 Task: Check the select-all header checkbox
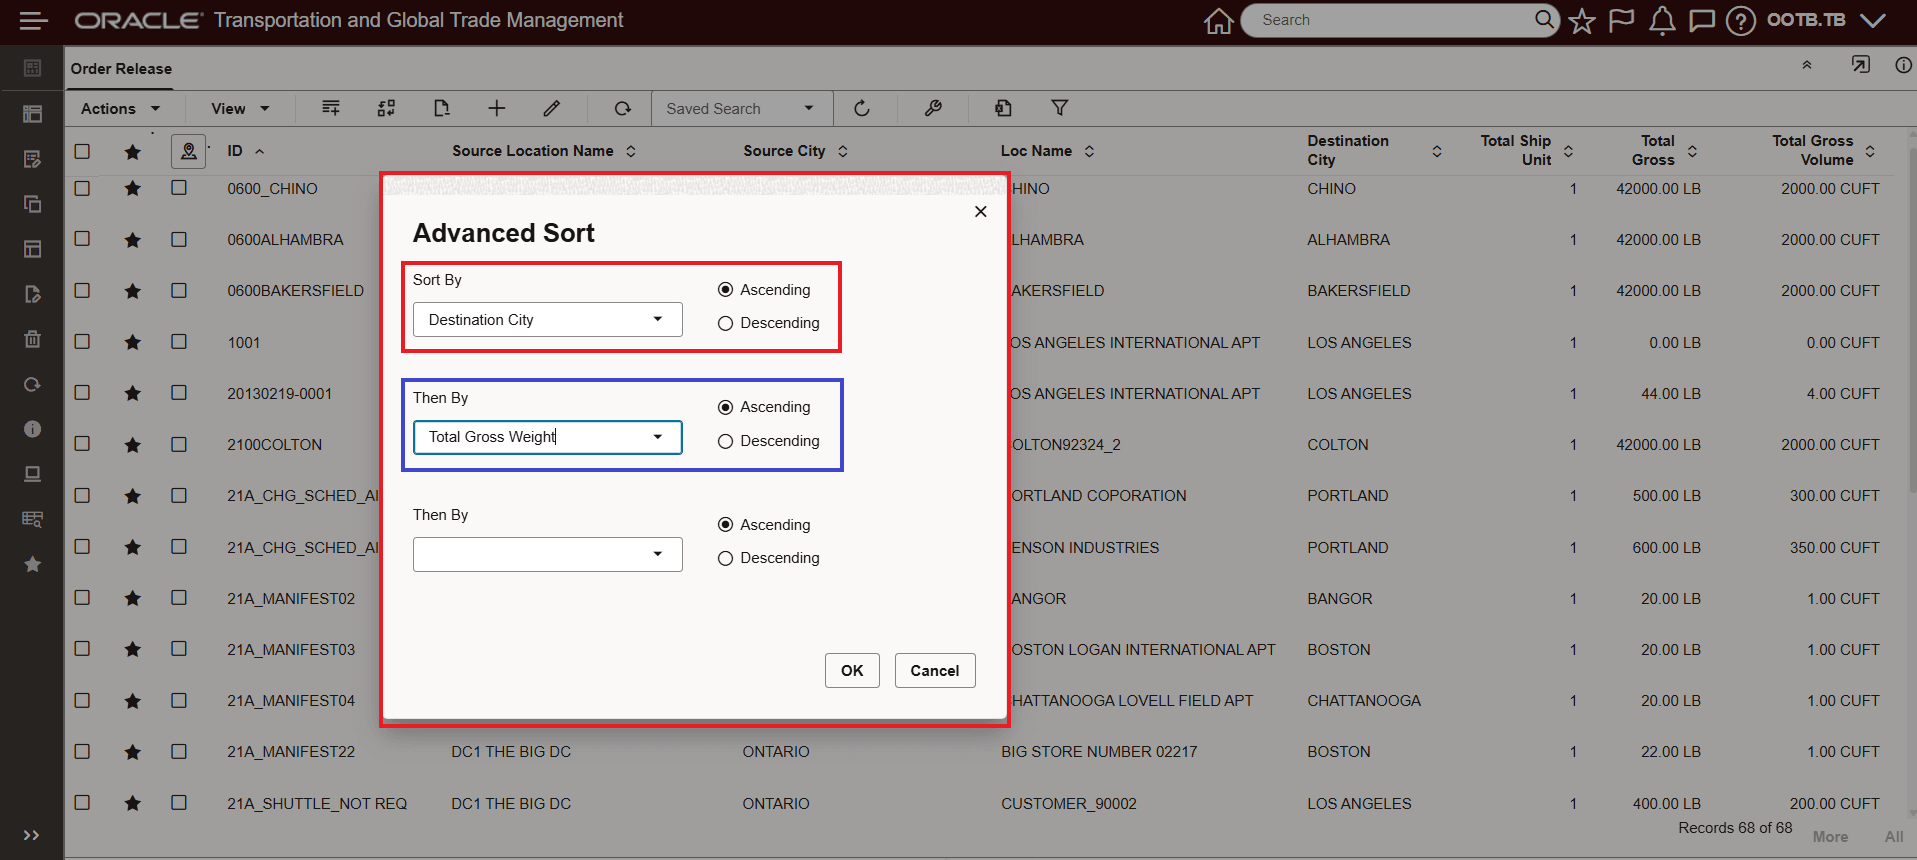[x=82, y=151]
